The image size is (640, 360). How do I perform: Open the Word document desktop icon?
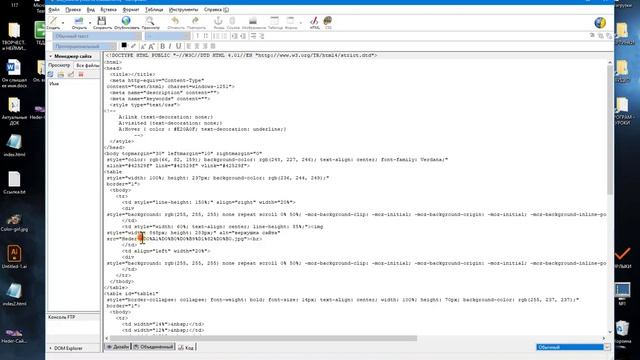tap(14, 73)
